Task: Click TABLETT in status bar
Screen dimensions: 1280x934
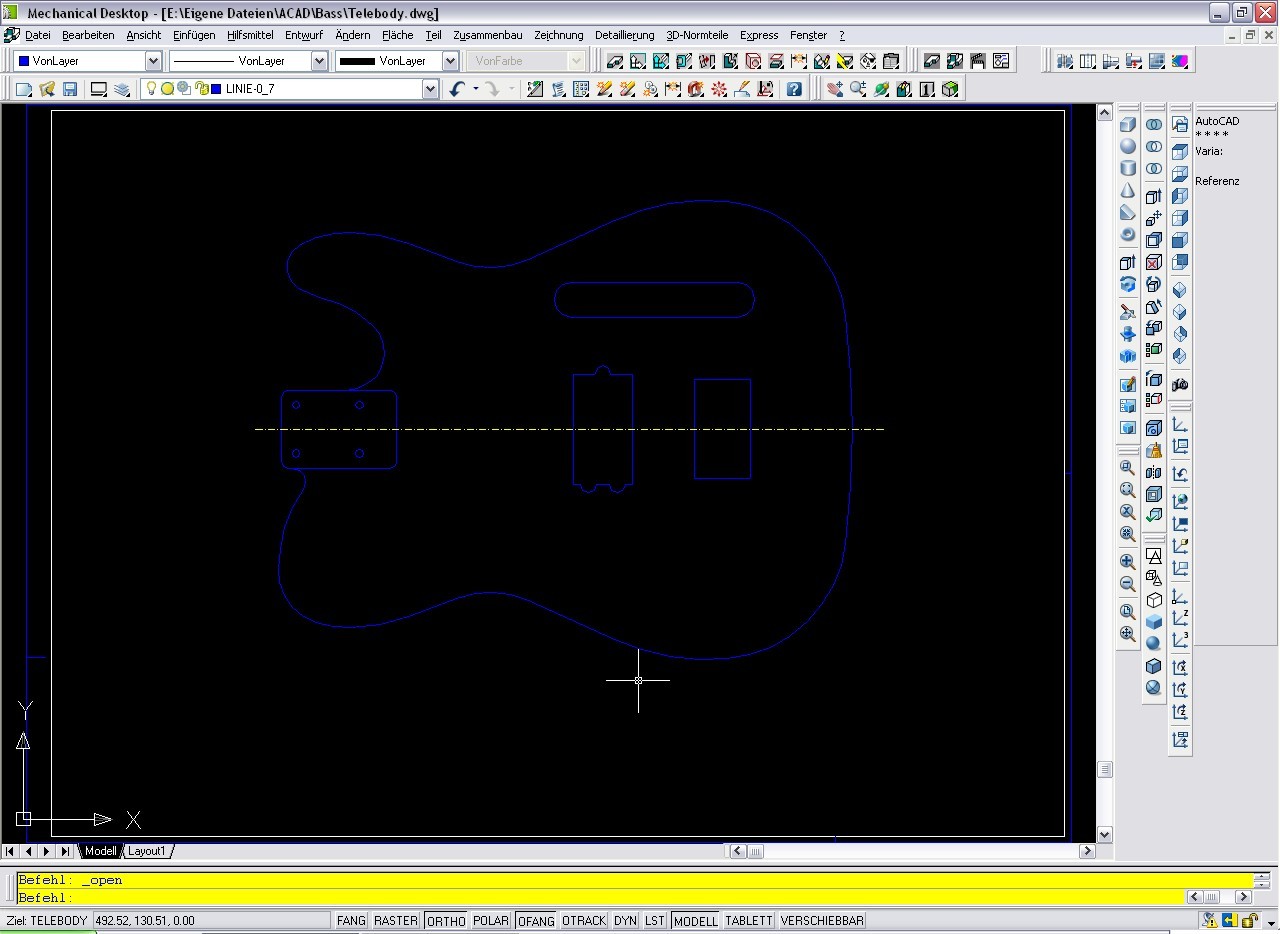Action: (x=748, y=921)
